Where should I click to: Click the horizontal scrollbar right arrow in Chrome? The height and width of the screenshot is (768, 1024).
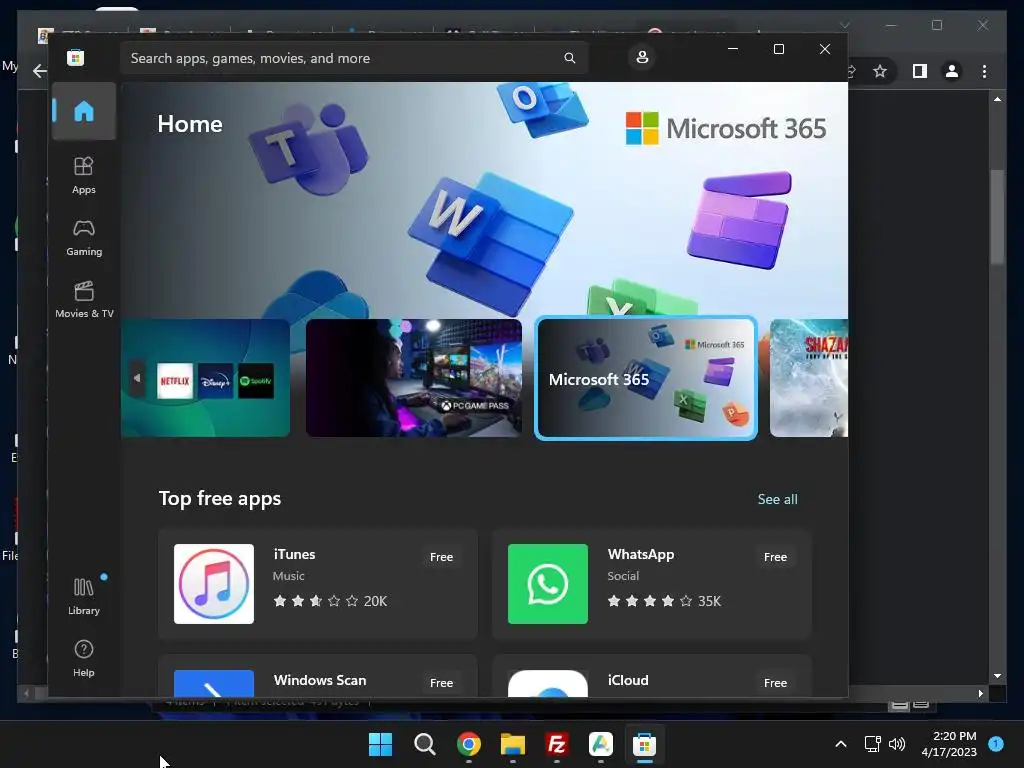pyautogui.click(x=980, y=694)
